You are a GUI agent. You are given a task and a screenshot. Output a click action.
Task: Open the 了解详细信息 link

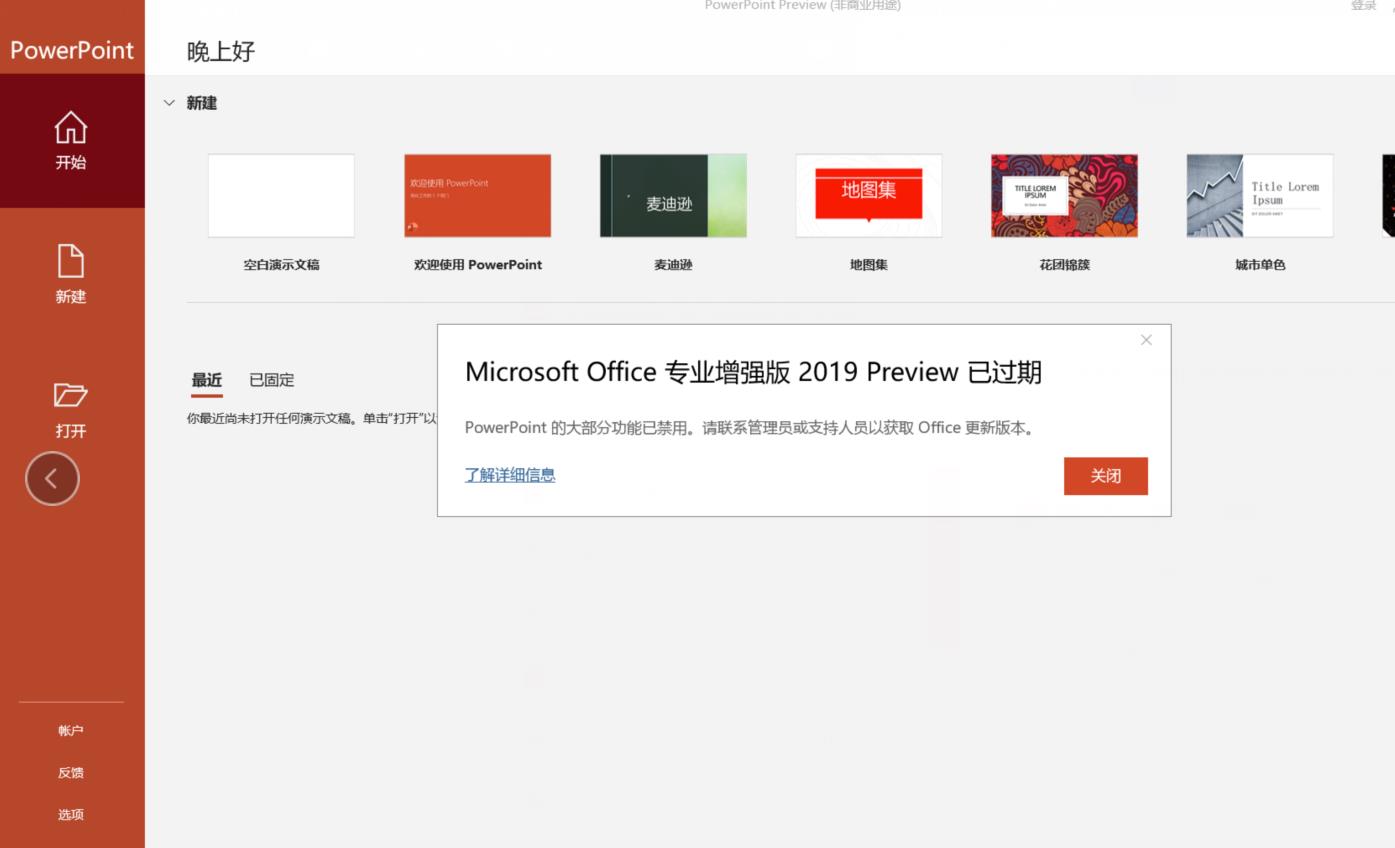(510, 474)
